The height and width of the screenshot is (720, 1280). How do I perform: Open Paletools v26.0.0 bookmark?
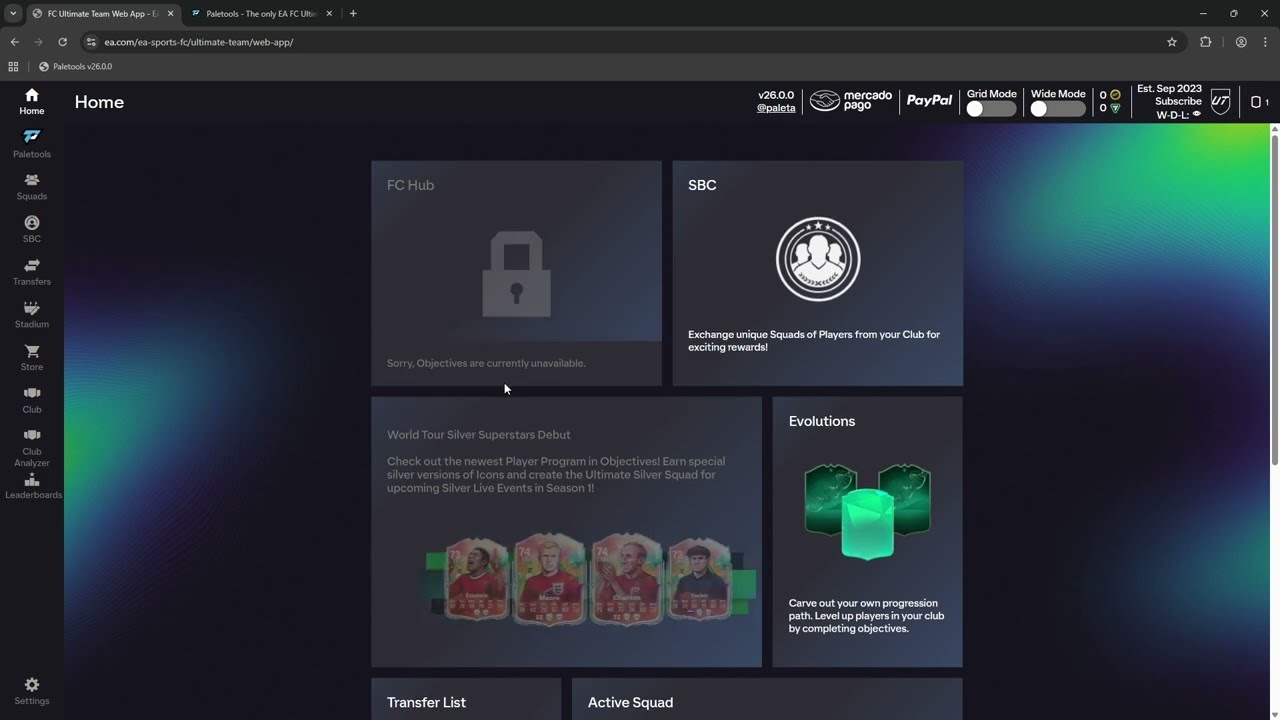click(x=76, y=67)
